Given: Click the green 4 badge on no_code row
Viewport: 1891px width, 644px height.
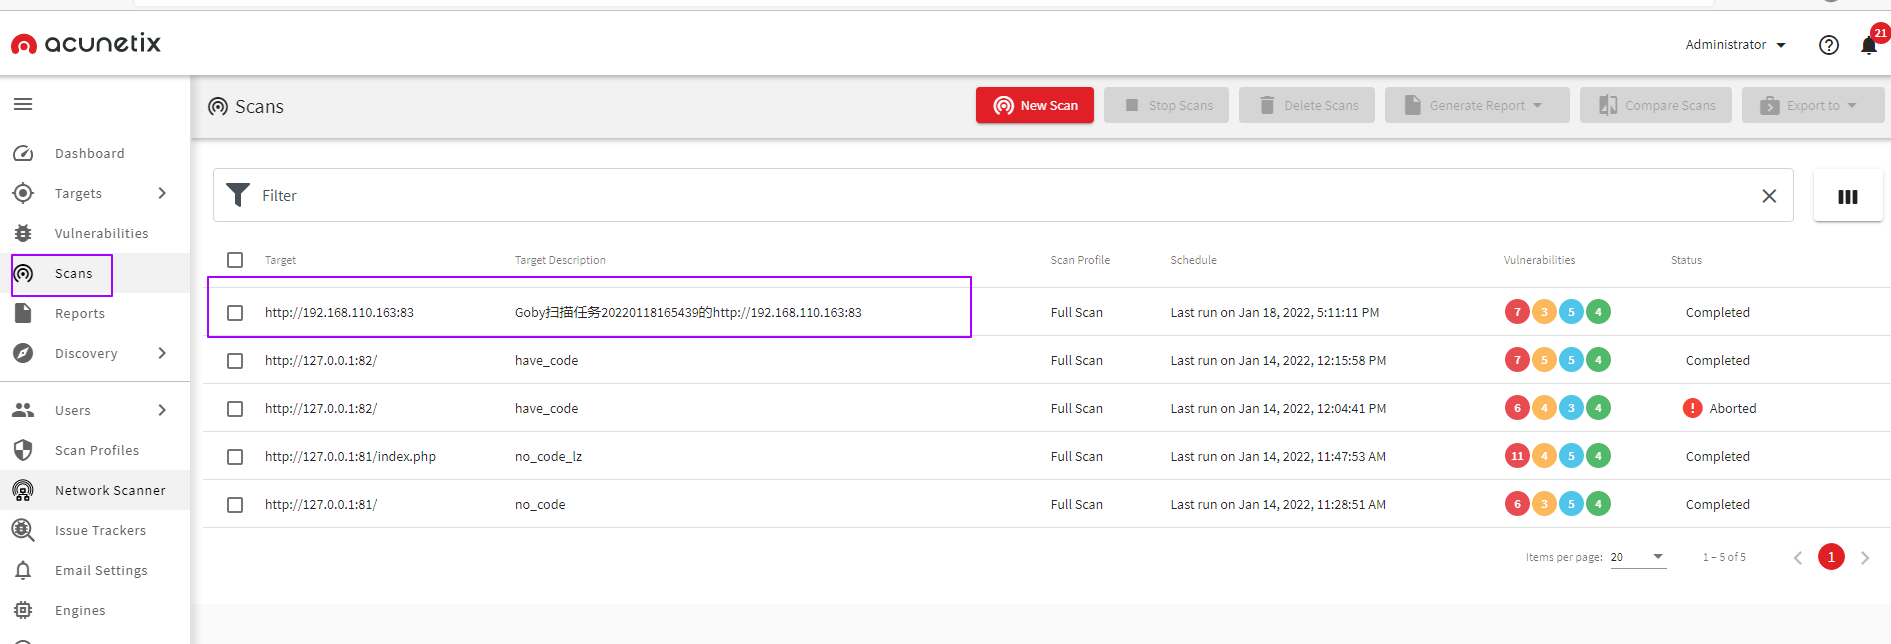Looking at the screenshot, I should tap(1598, 504).
